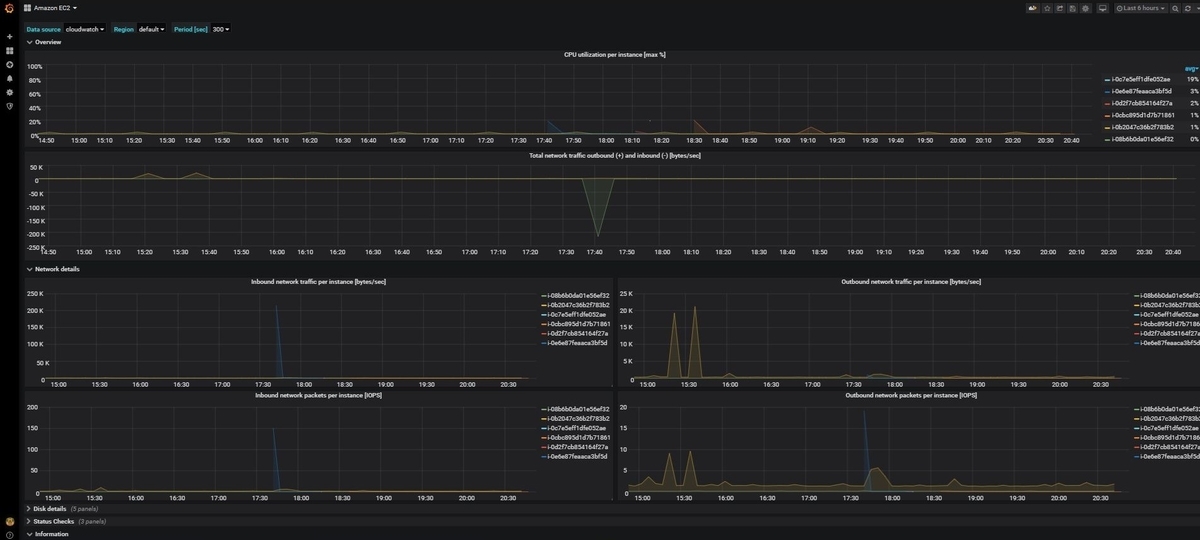The height and width of the screenshot is (540, 1200).
Task: Click the zoom out time range icon
Action: (1175, 8)
